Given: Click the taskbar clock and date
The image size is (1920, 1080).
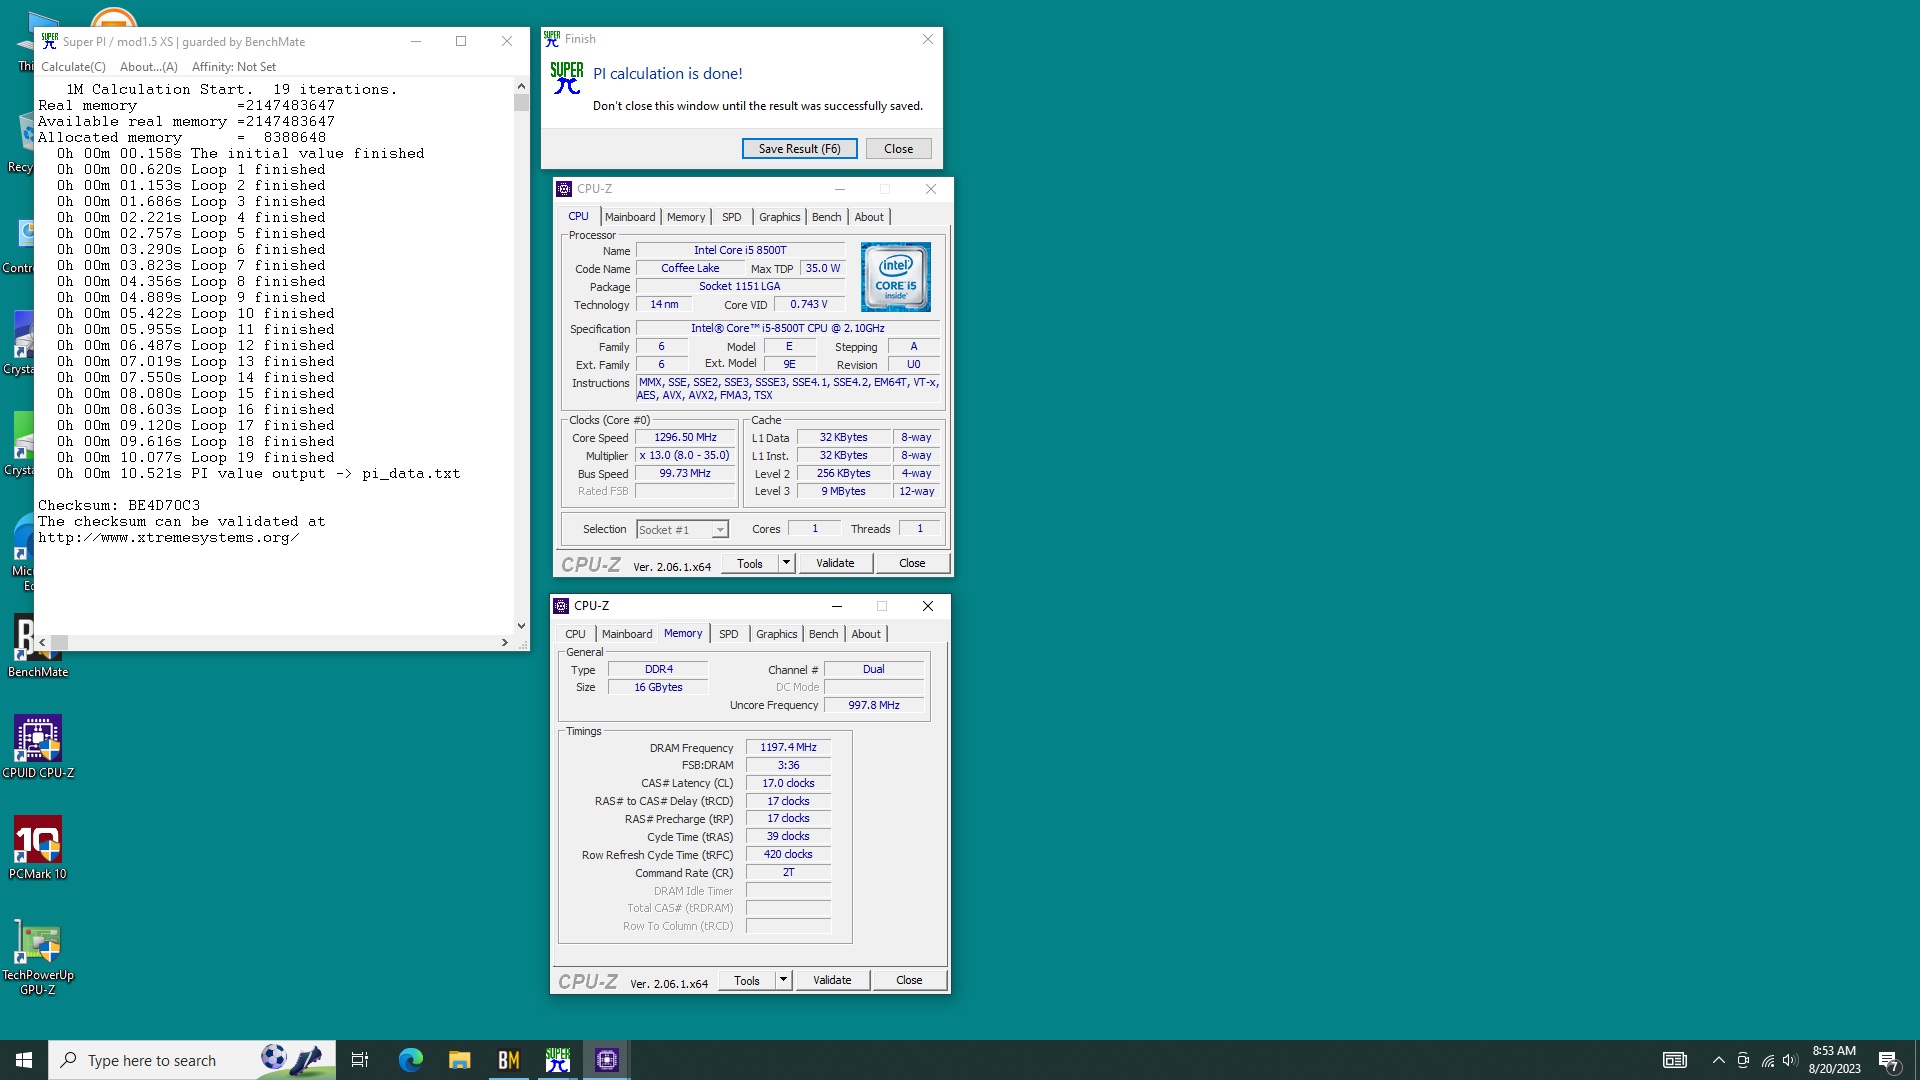Looking at the screenshot, I should (1834, 1060).
